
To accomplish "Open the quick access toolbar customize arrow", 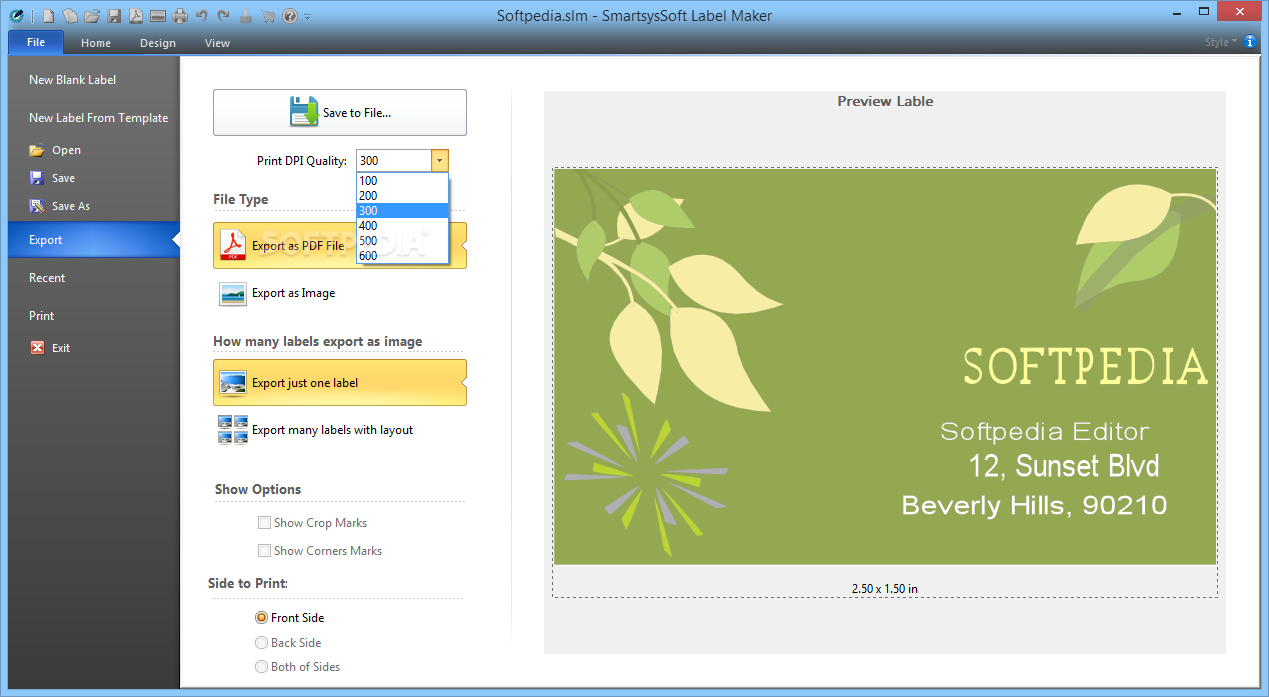I will (x=307, y=17).
